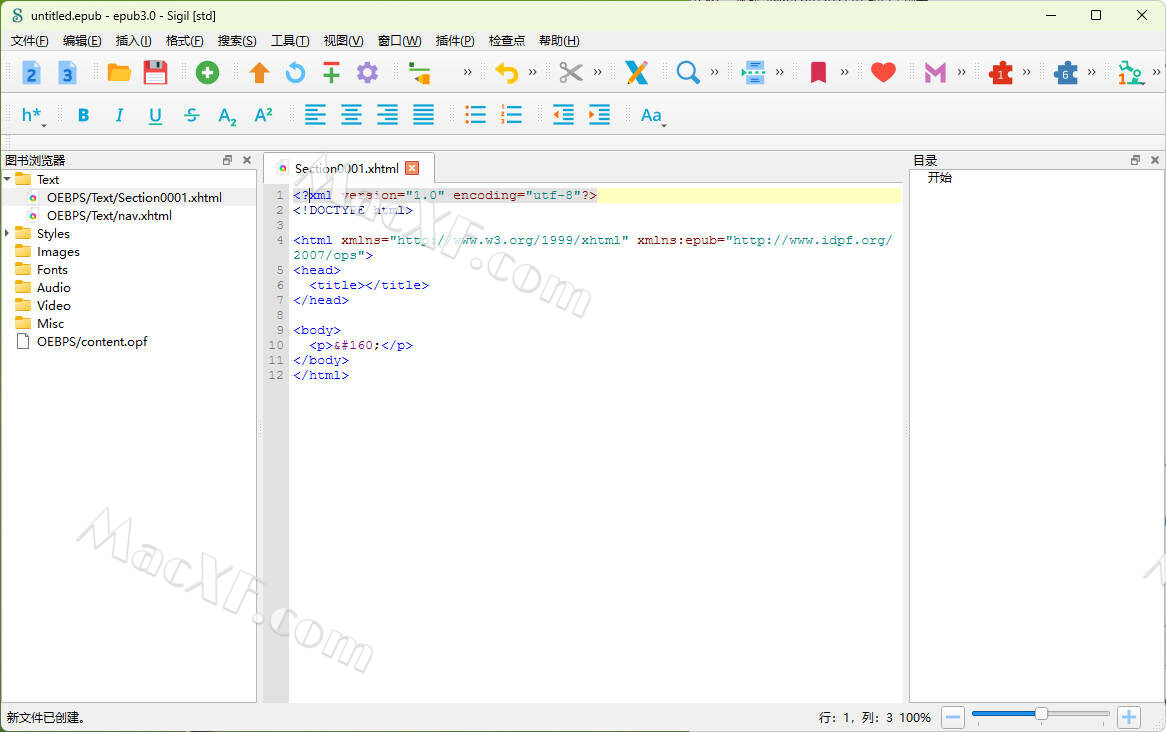Add existing files with green plus icon

click(x=207, y=72)
